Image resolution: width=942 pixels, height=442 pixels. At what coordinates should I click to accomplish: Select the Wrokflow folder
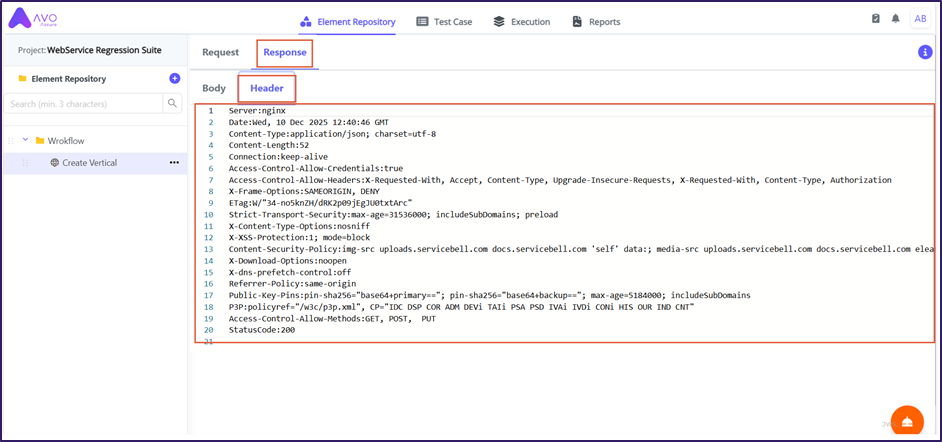click(x=65, y=140)
